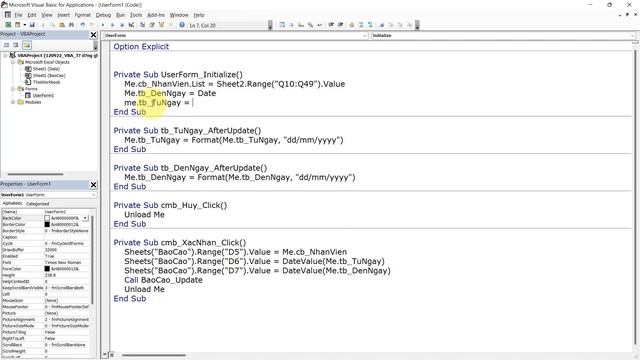Switch to the Categorized properties tab

click(x=38, y=204)
